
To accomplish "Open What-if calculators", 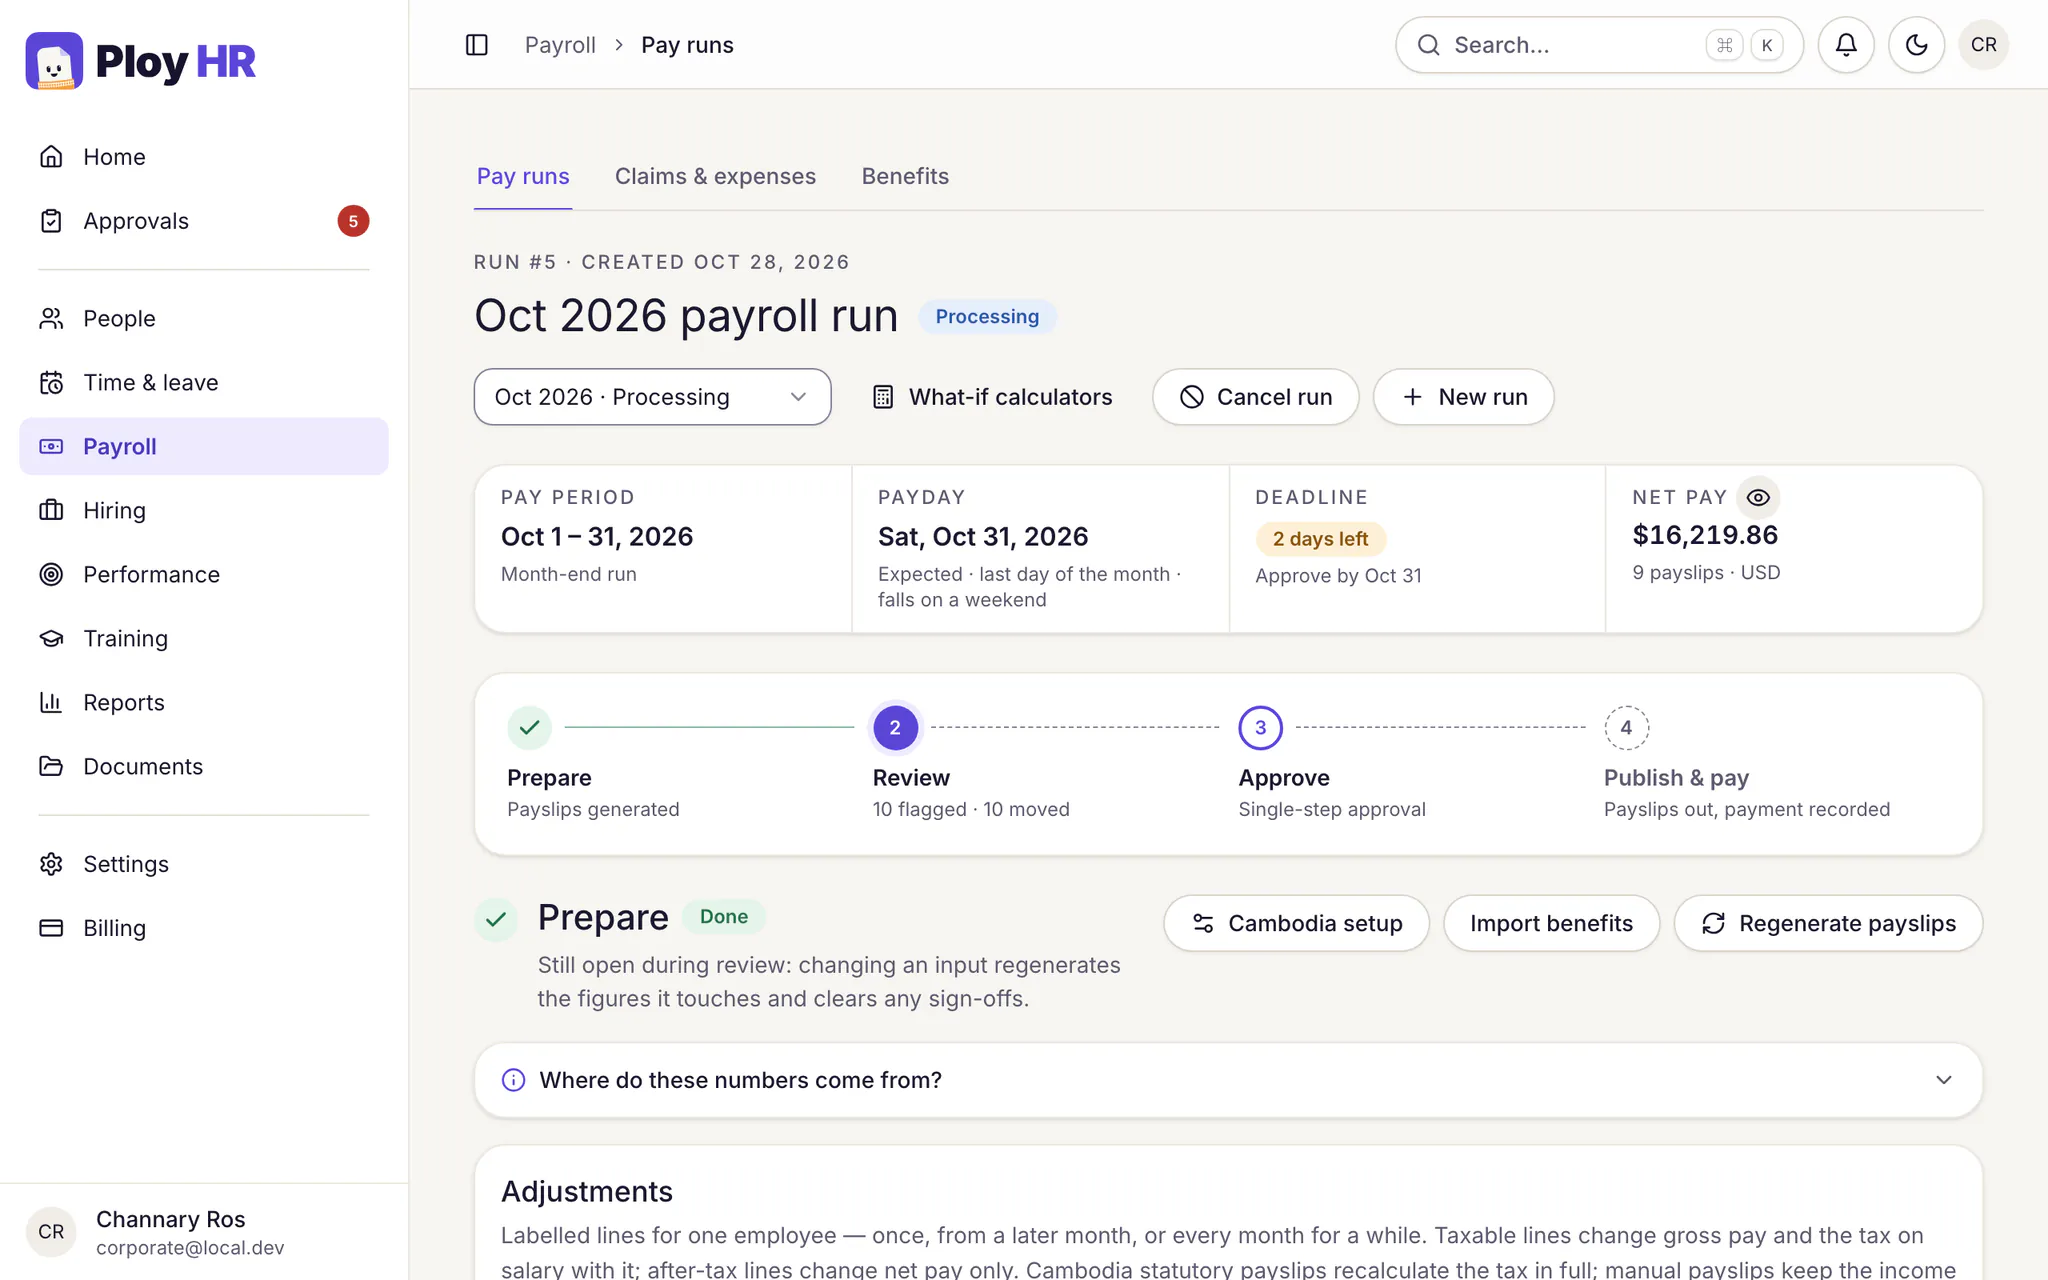I will pos(993,397).
